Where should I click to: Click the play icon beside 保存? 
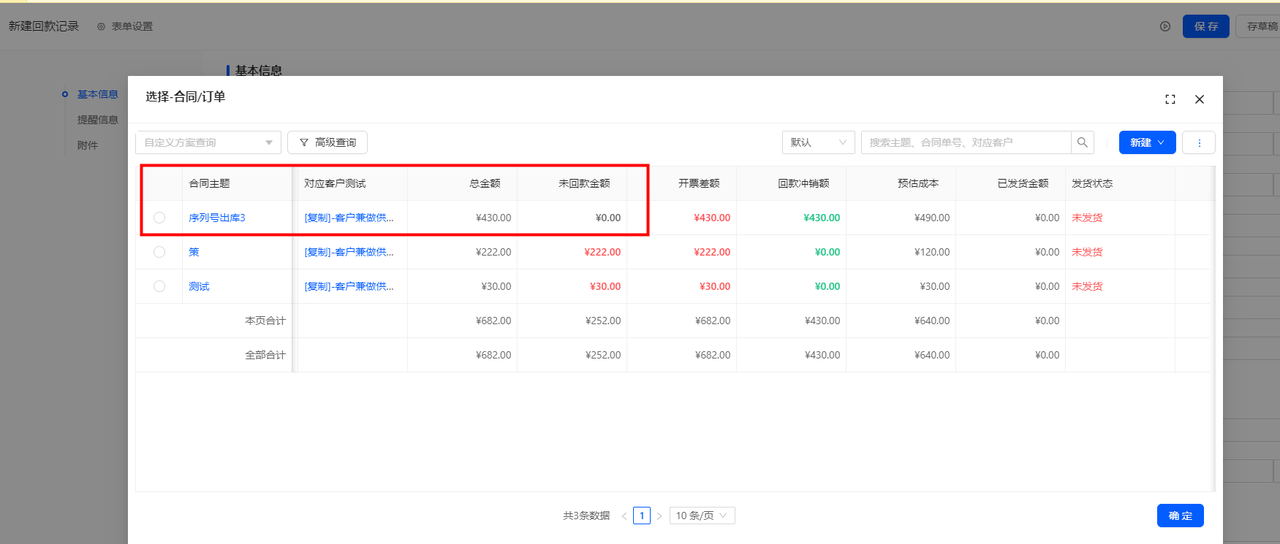coord(1165,26)
